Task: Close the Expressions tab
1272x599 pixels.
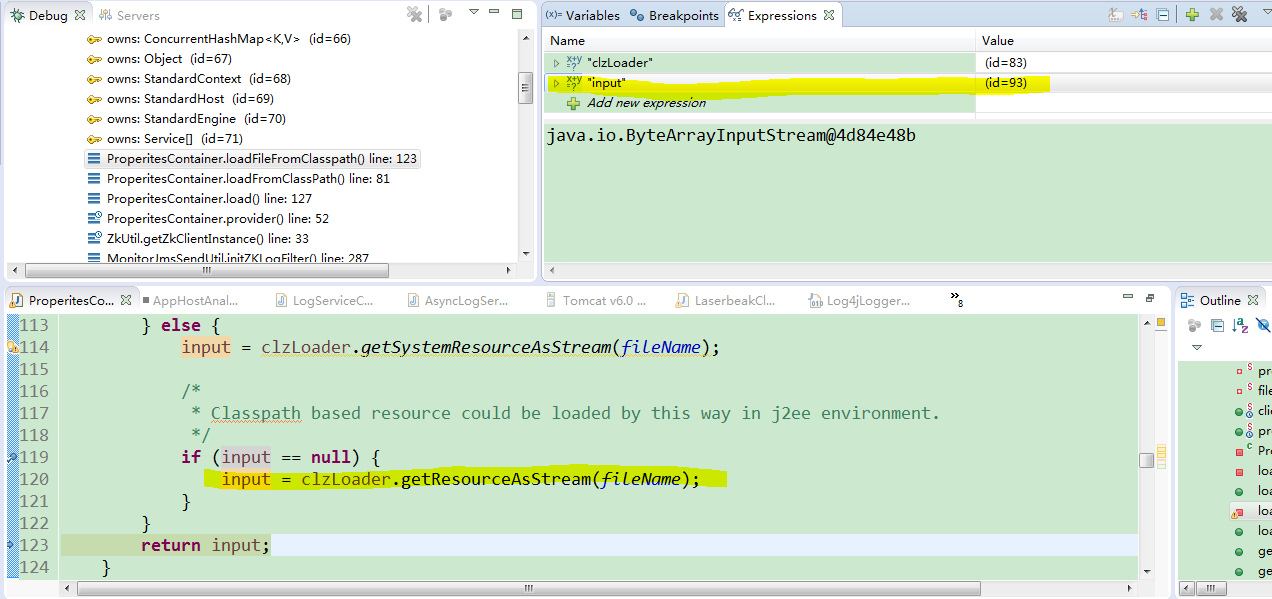Action: pyautogui.click(x=829, y=15)
